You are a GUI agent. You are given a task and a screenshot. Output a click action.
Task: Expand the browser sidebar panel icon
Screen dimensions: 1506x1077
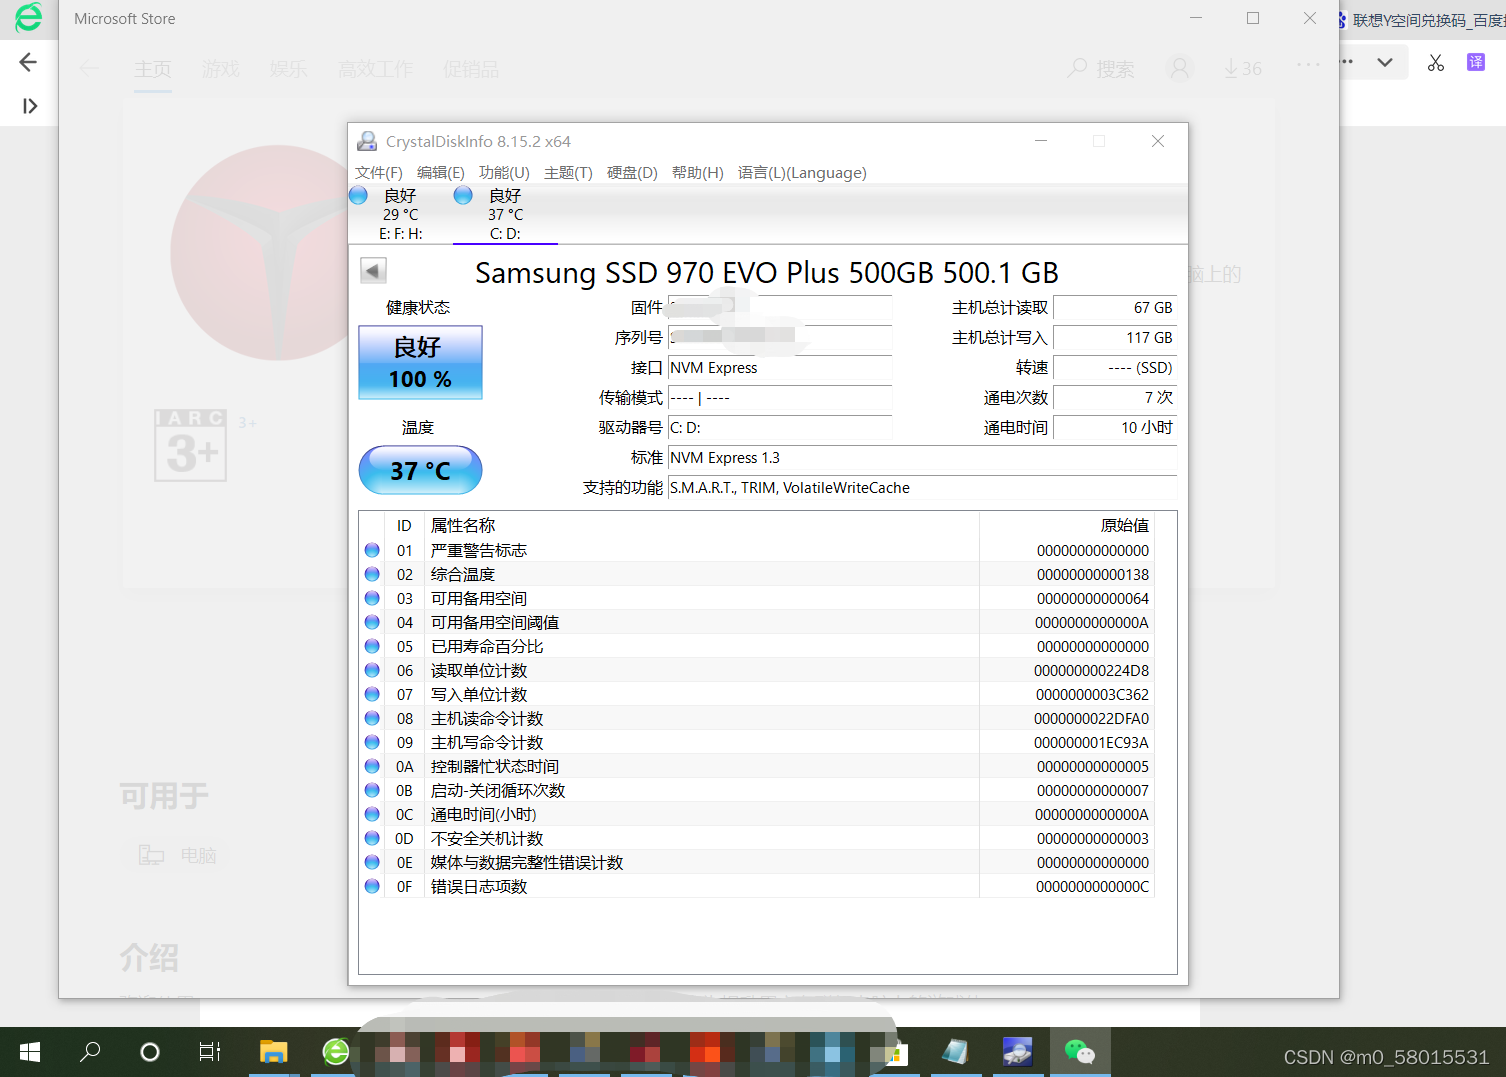click(30, 106)
